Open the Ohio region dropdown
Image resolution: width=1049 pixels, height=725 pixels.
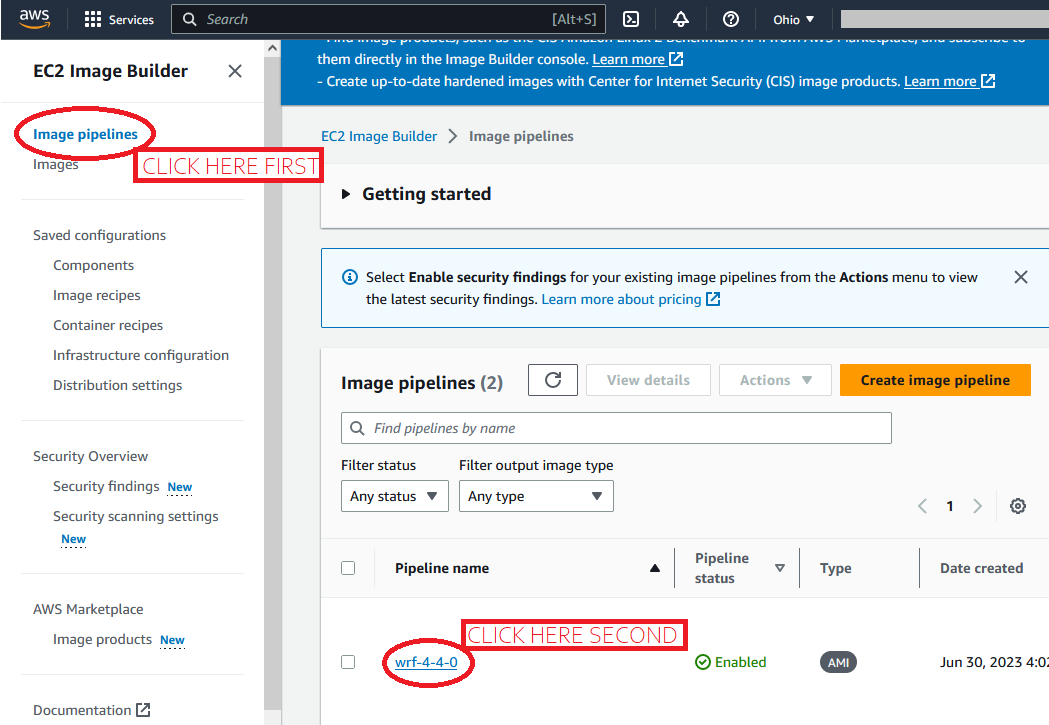(x=793, y=19)
